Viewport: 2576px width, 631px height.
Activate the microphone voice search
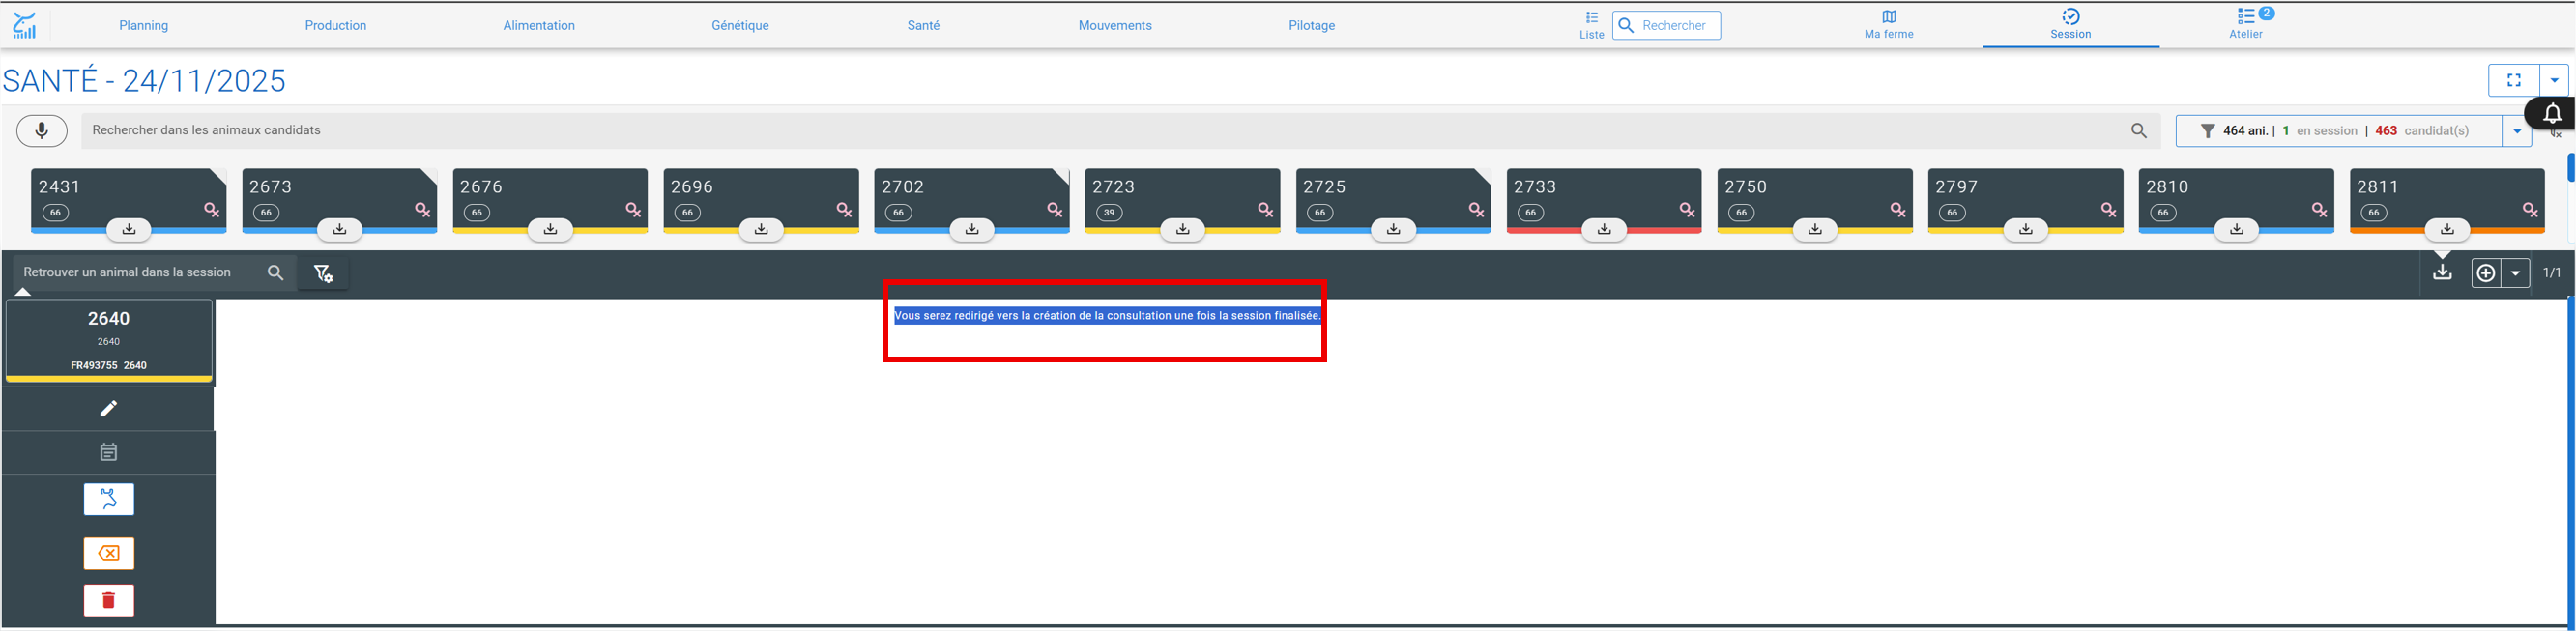click(42, 131)
